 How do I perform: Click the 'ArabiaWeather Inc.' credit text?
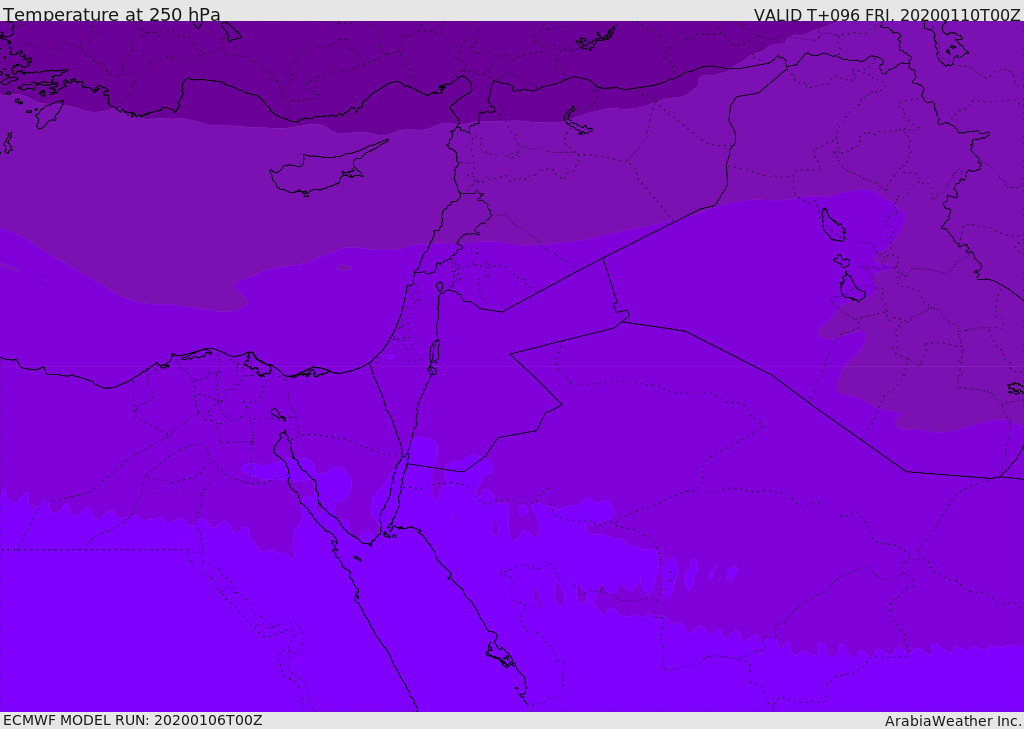click(953, 721)
